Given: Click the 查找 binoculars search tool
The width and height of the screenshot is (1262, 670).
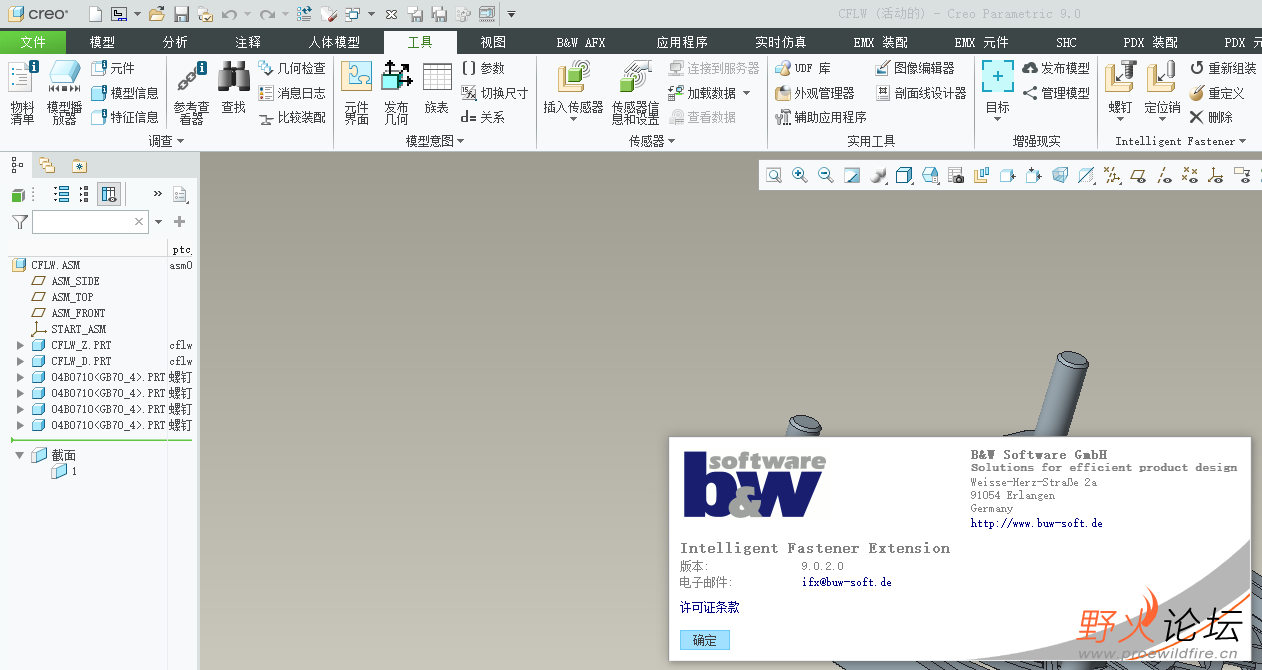Looking at the screenshot, I should [234, 88].
